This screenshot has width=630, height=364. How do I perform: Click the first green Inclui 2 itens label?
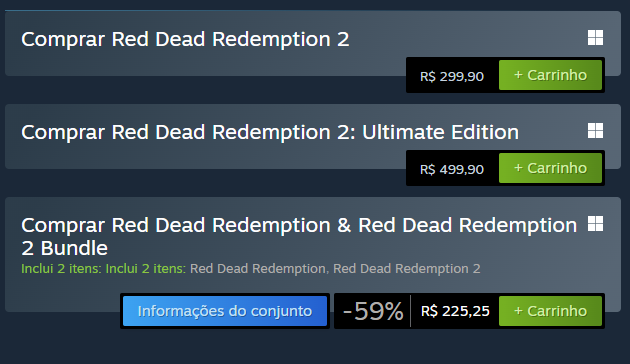click(61, 268)
